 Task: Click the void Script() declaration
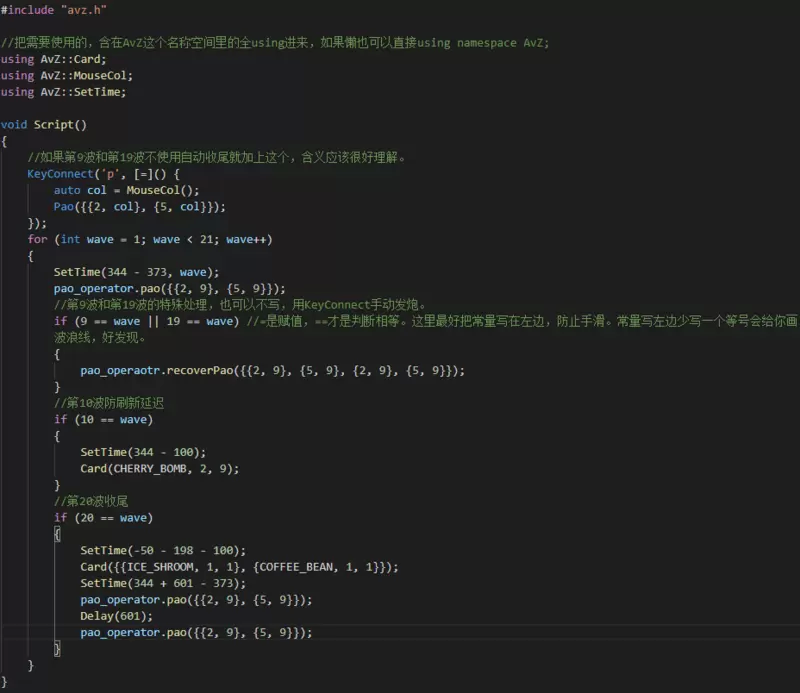(44, 125)
